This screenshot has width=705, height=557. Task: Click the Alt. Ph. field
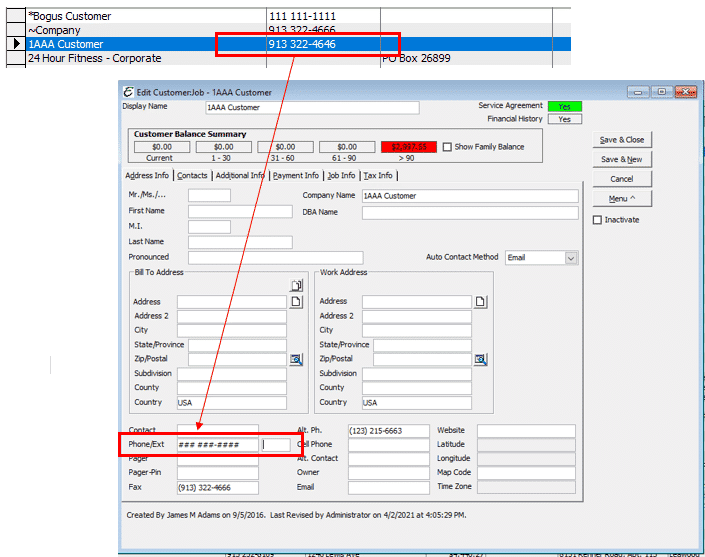point(389,431)
